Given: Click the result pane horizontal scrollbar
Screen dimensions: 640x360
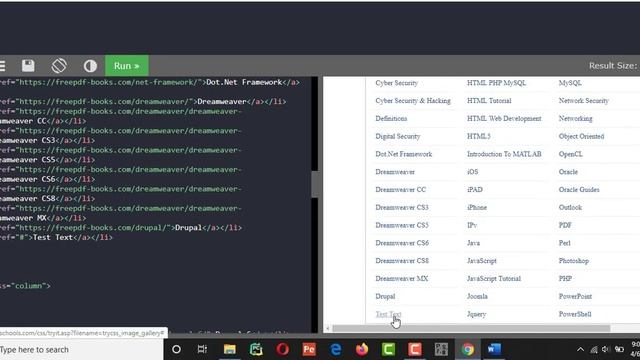Looking at the screenshot, I should click(471, 328).
